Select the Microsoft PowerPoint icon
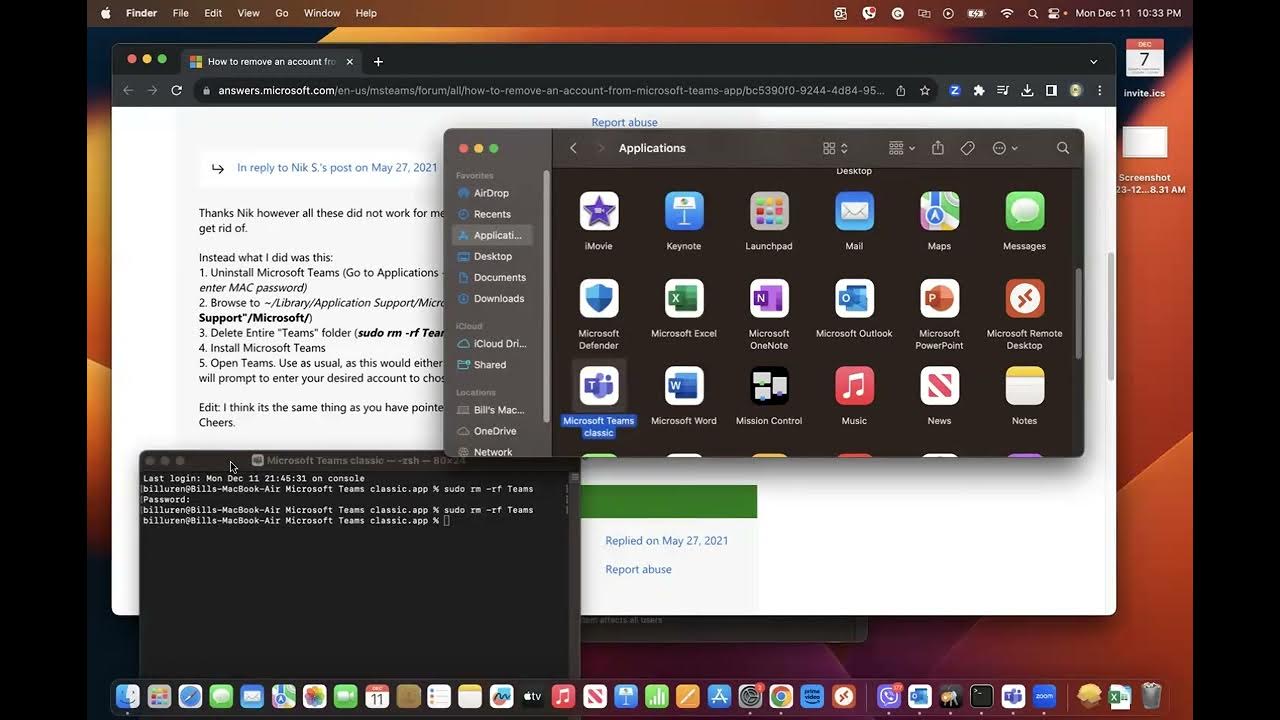The height and width of the screenshot is (720, 1280). (939, 299)
